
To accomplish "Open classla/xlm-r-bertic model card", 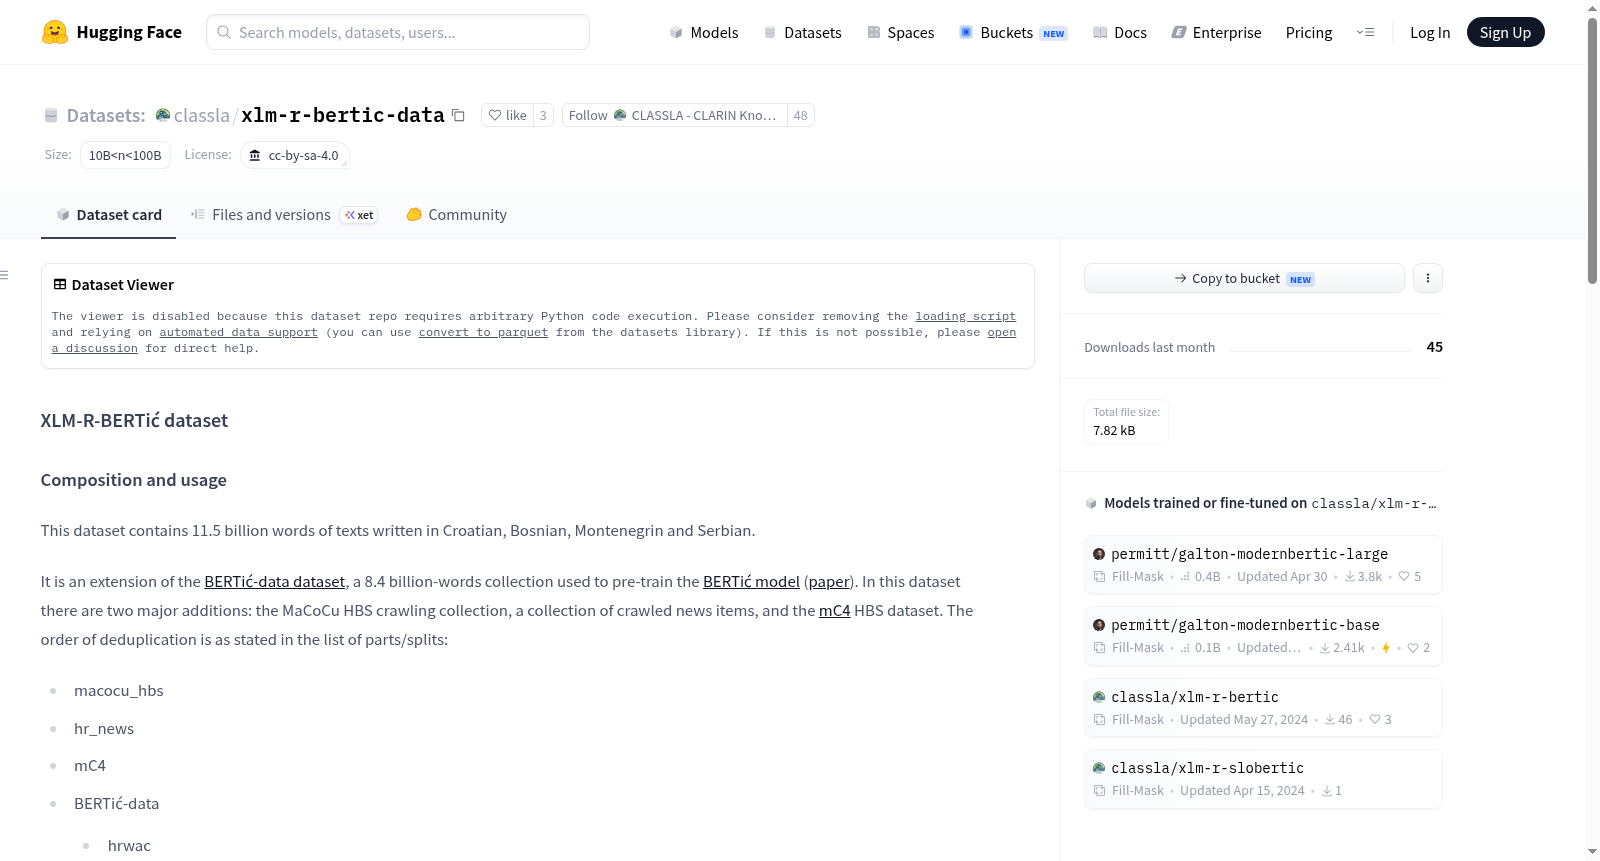I will (1263, 707).
